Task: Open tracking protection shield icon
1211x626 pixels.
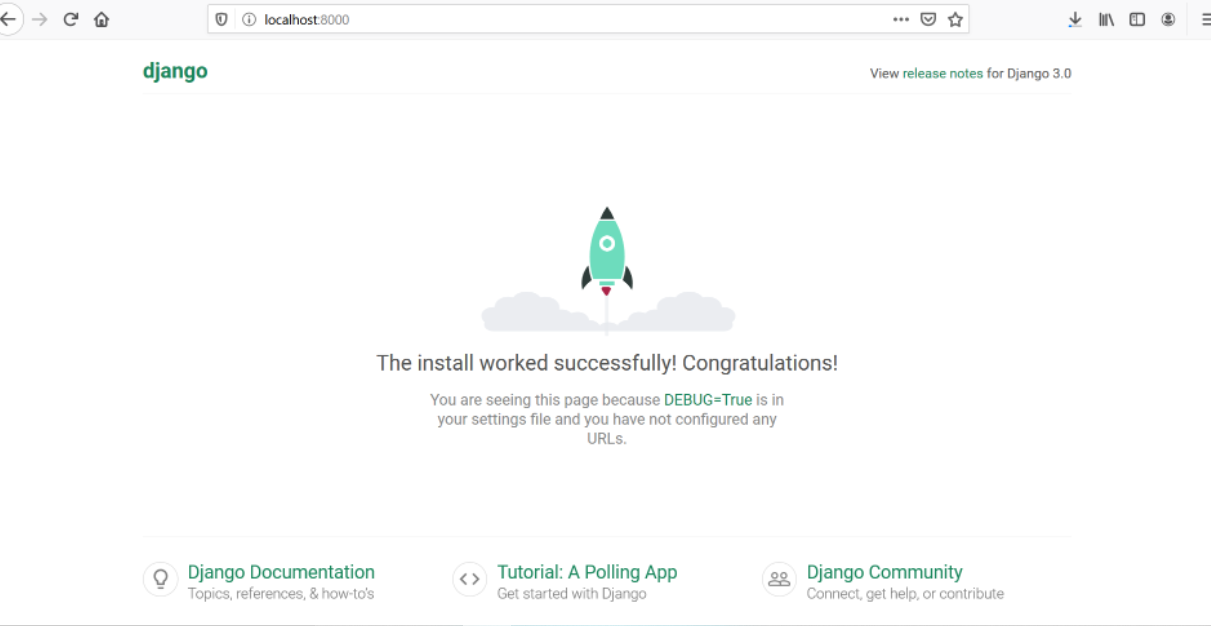Action: point(222,19)
